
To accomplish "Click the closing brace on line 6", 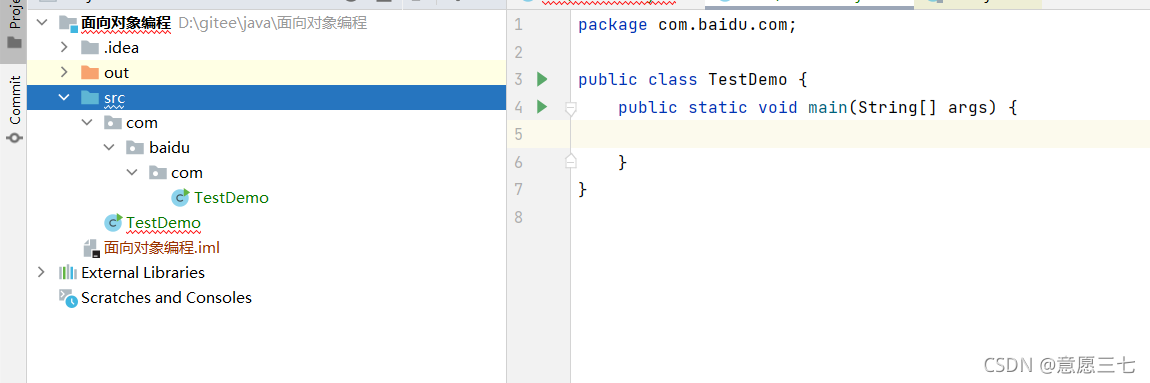I will pos(623,162).
